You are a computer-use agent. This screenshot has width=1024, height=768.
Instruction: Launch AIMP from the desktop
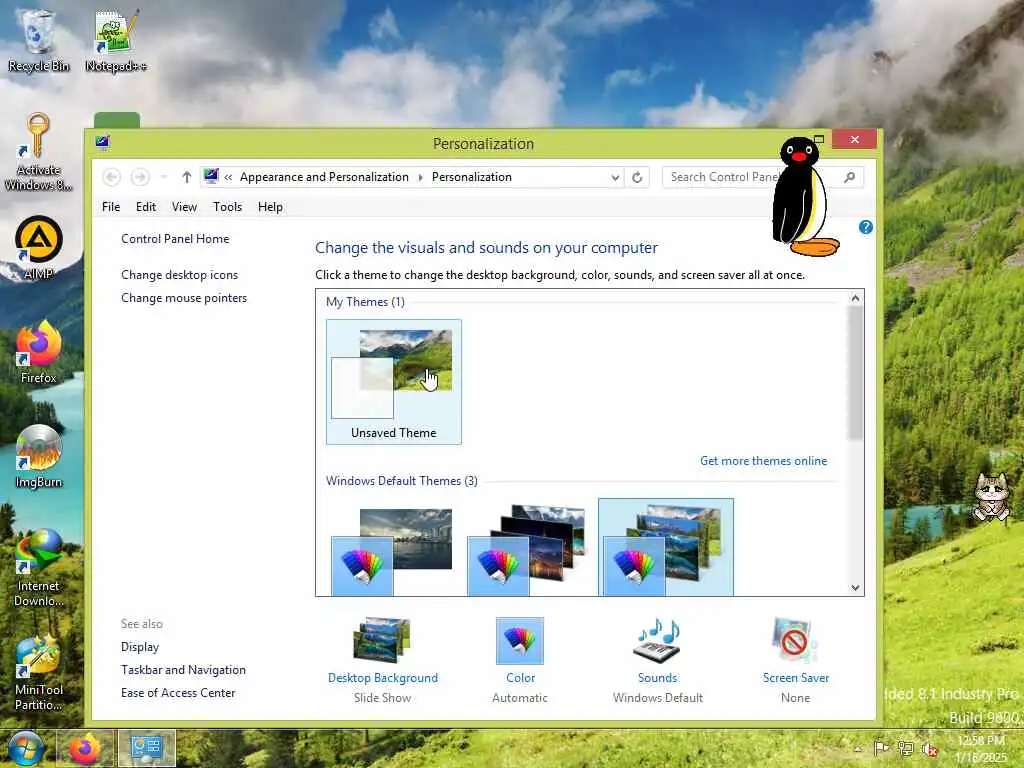click(39, 248)
